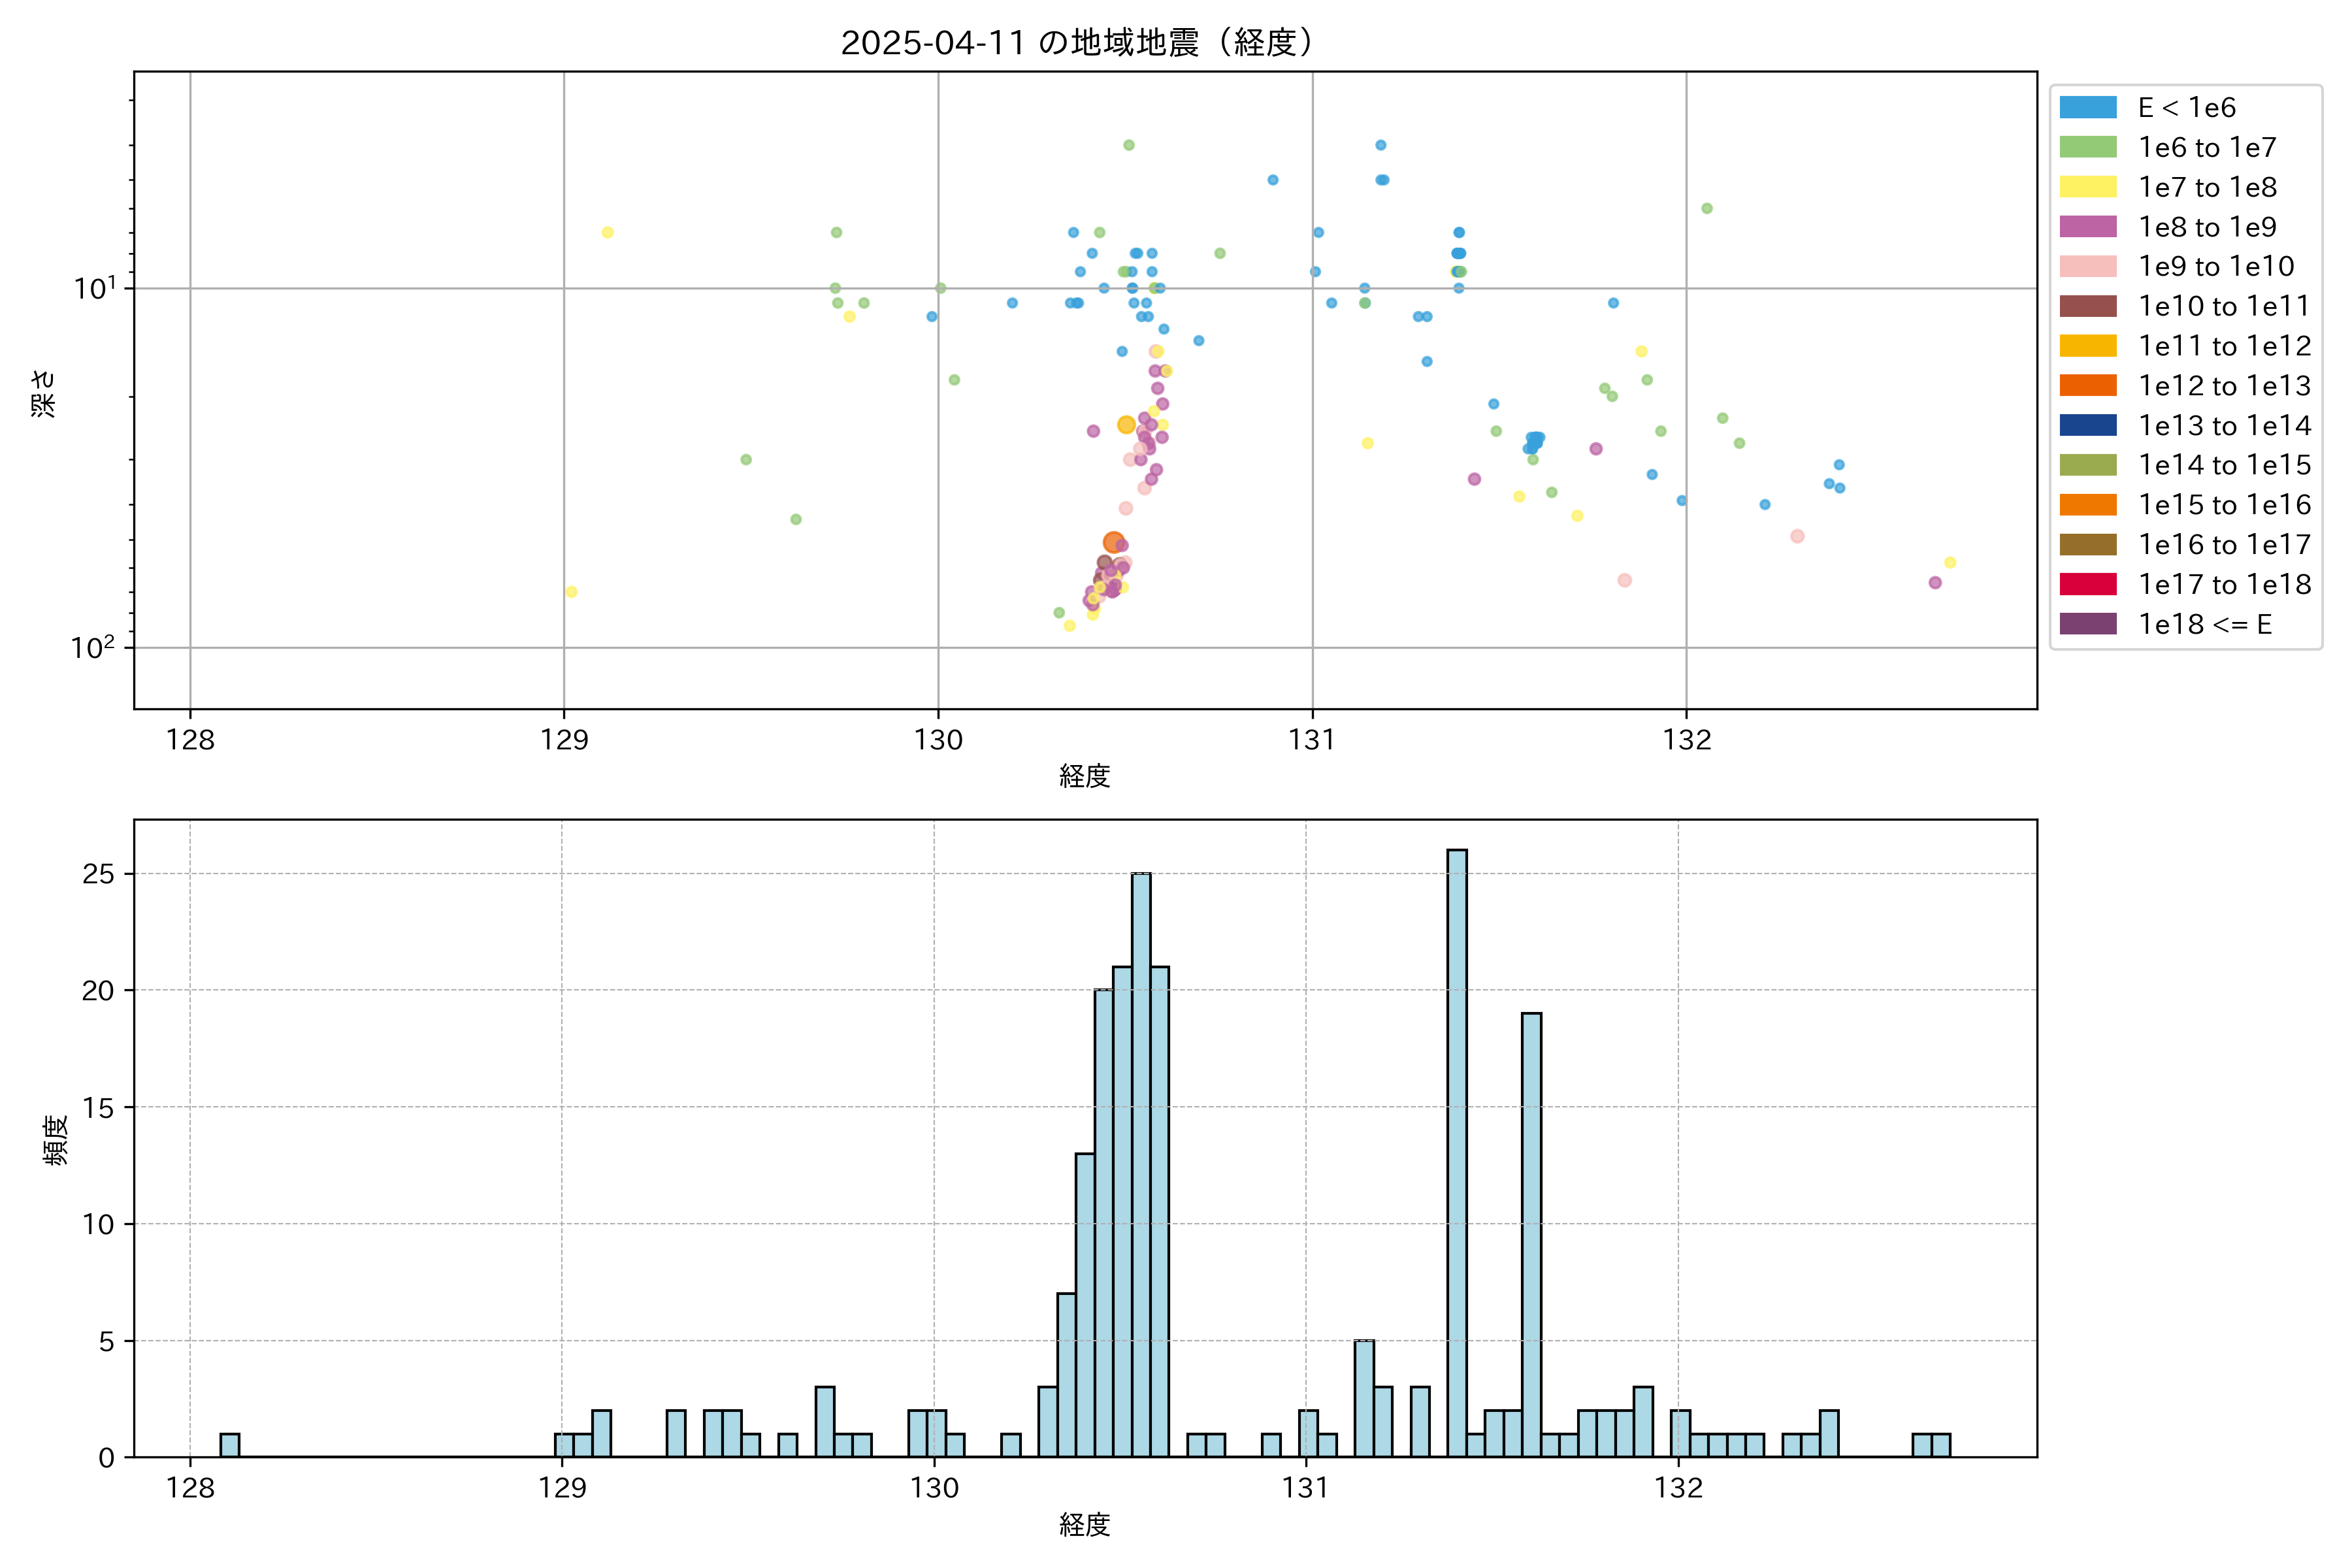Click the blue E < 1e6 legend swatch

(2087, 107)
